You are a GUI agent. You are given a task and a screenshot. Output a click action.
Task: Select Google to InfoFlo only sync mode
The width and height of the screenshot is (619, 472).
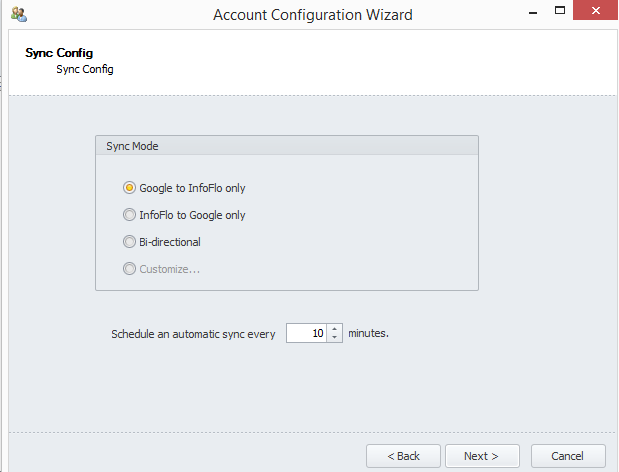pos(129,187)
